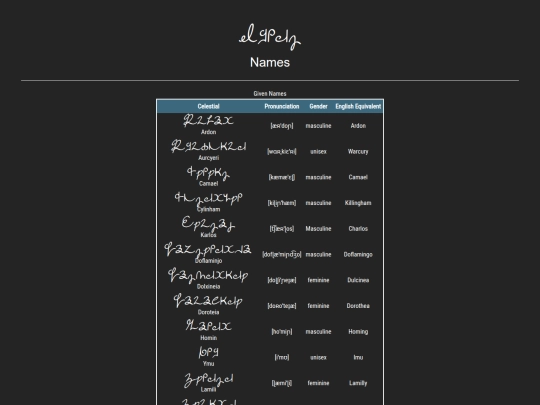This screenshot has width=540, height=405.
Task: Click the feminine gender cell in Doroteia row
Action: click(x=318, y=306)
